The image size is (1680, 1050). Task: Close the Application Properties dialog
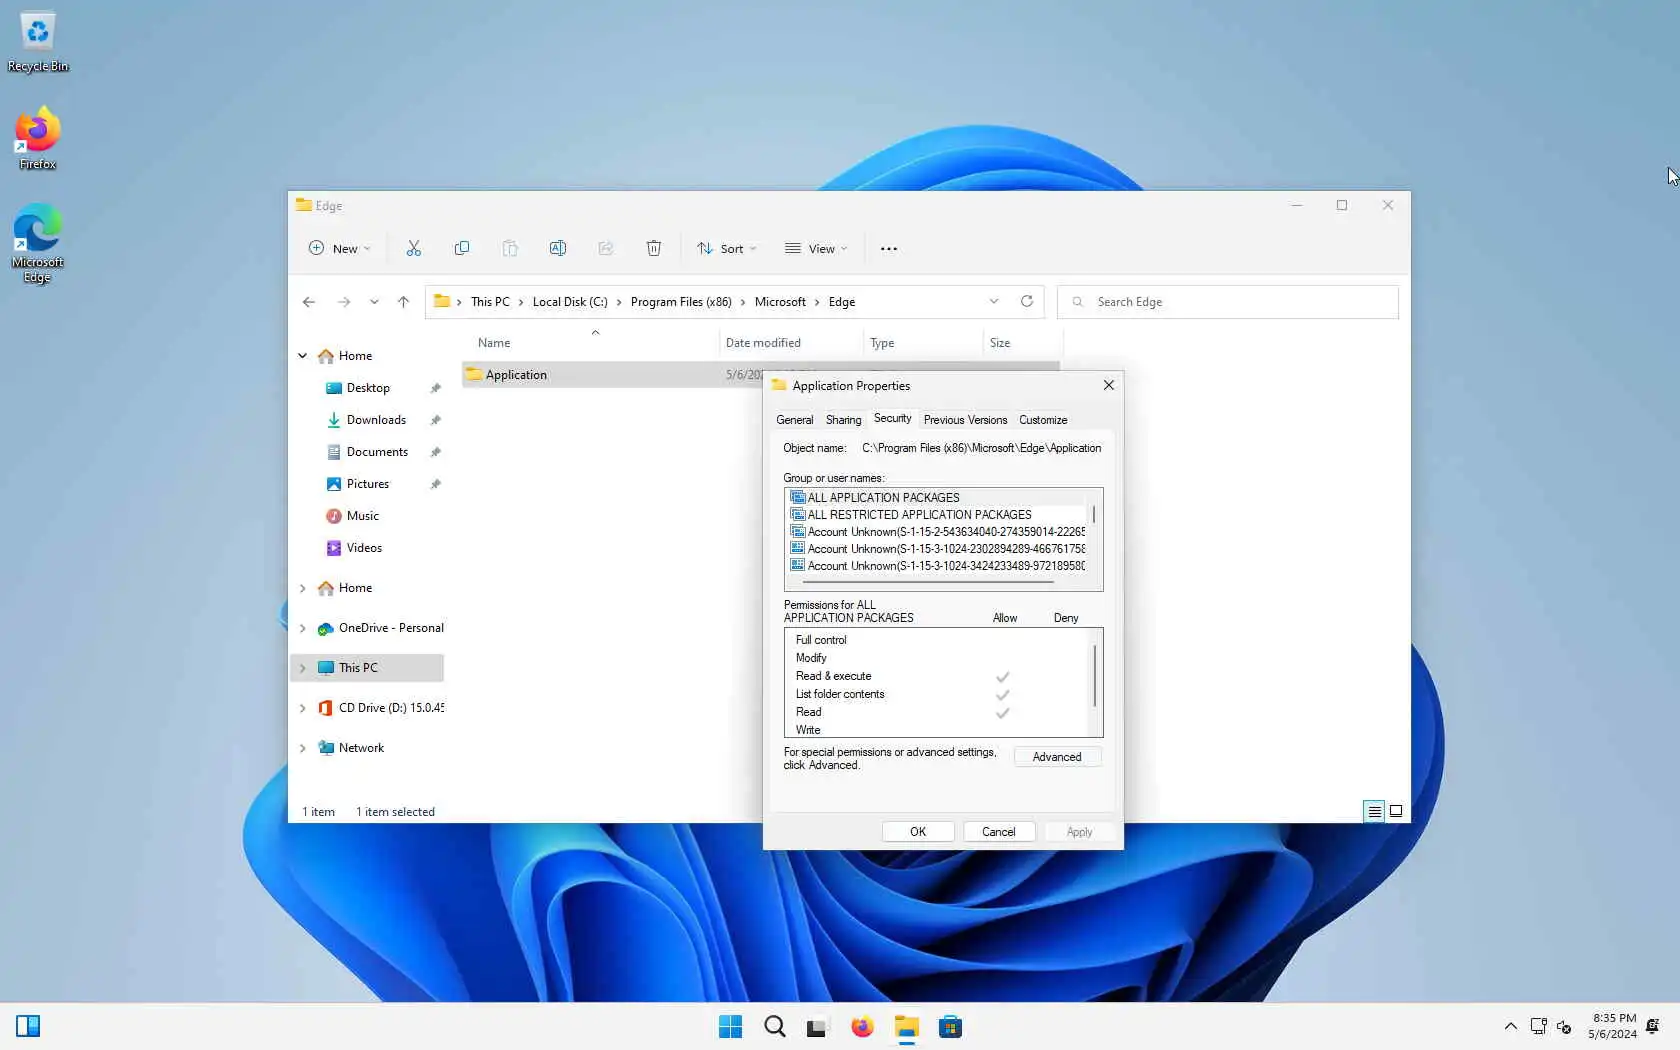click(x=1108, y=385)
